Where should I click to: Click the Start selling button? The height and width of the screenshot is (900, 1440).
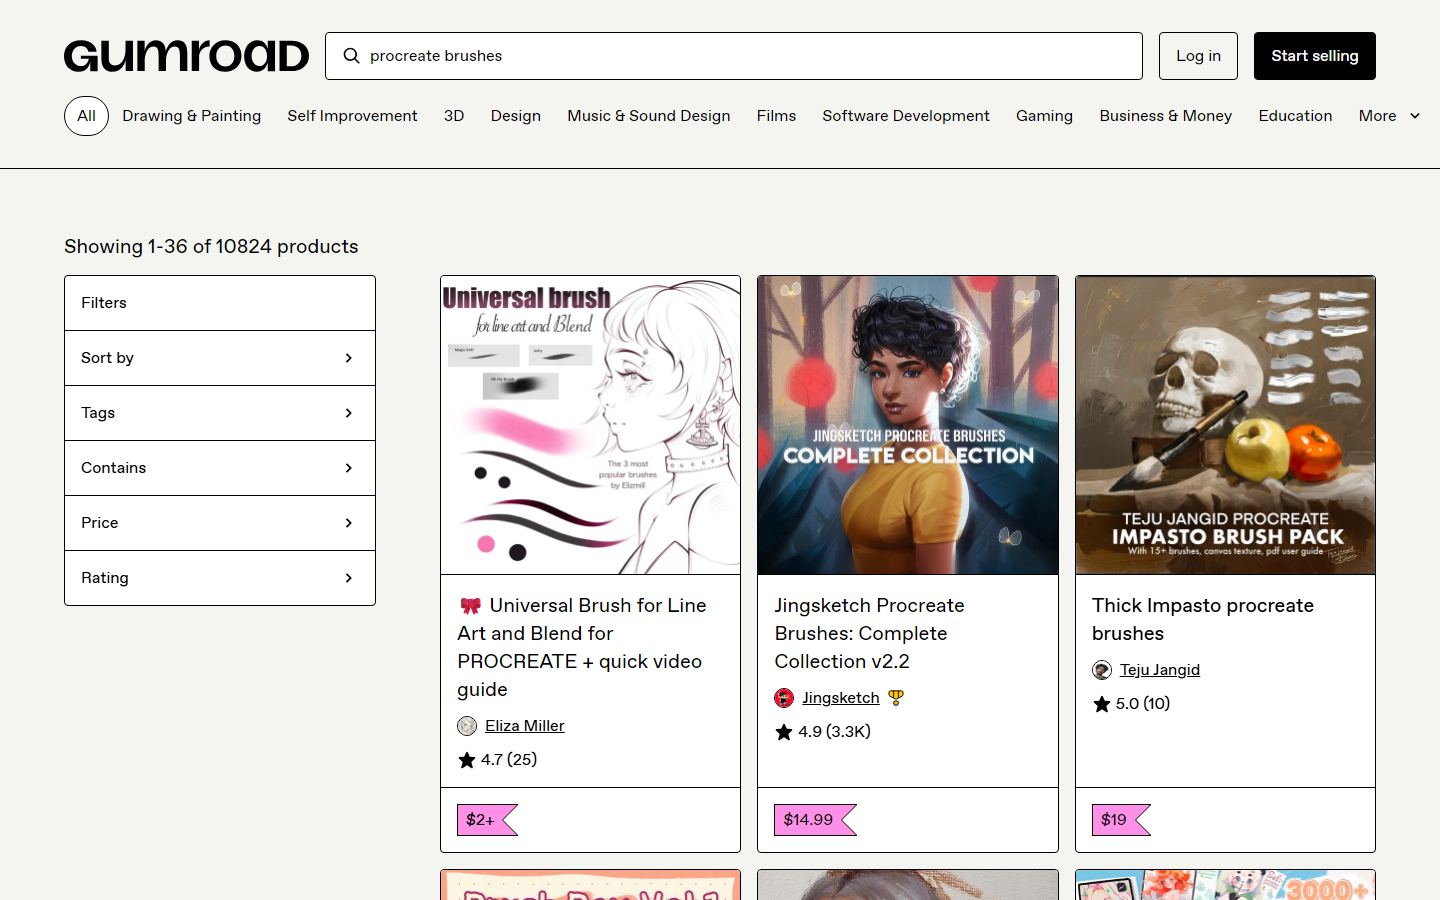(1315, 56)
